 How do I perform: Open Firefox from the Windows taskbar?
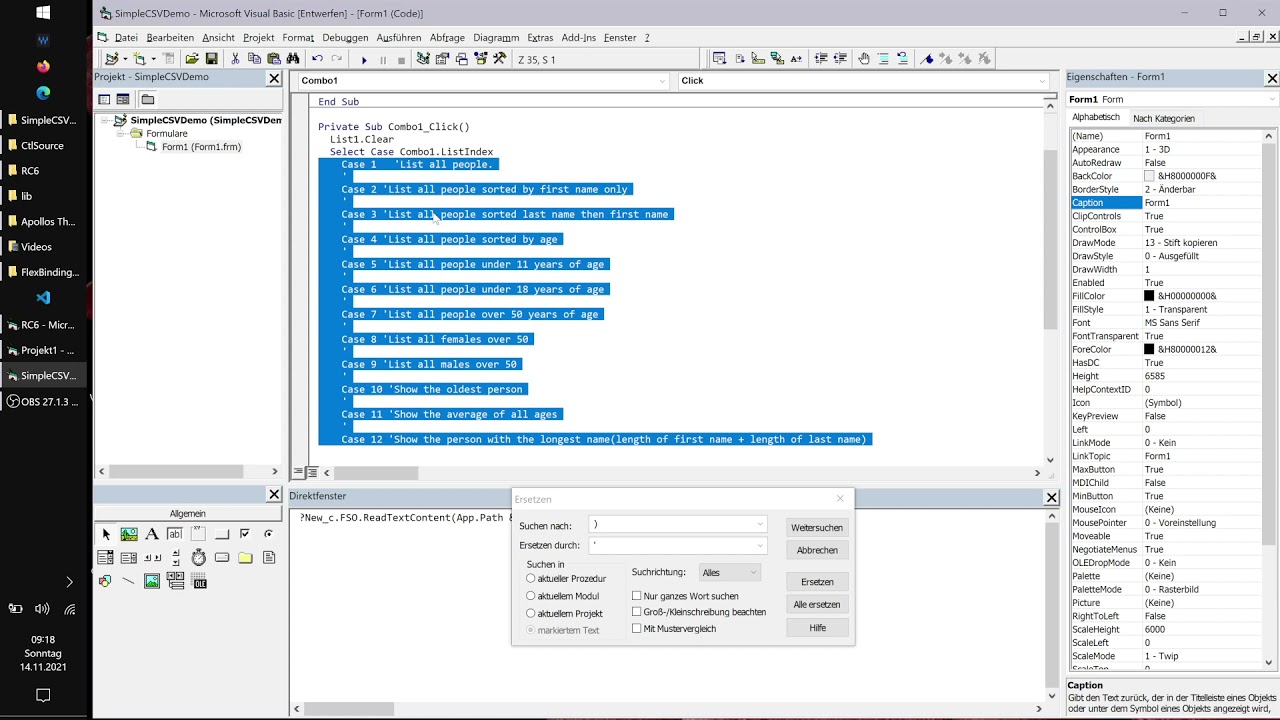43,66
